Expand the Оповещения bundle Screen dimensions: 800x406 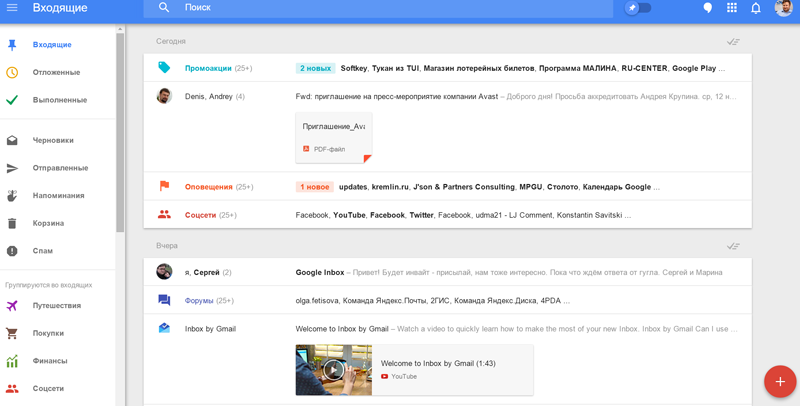(208, 187)
